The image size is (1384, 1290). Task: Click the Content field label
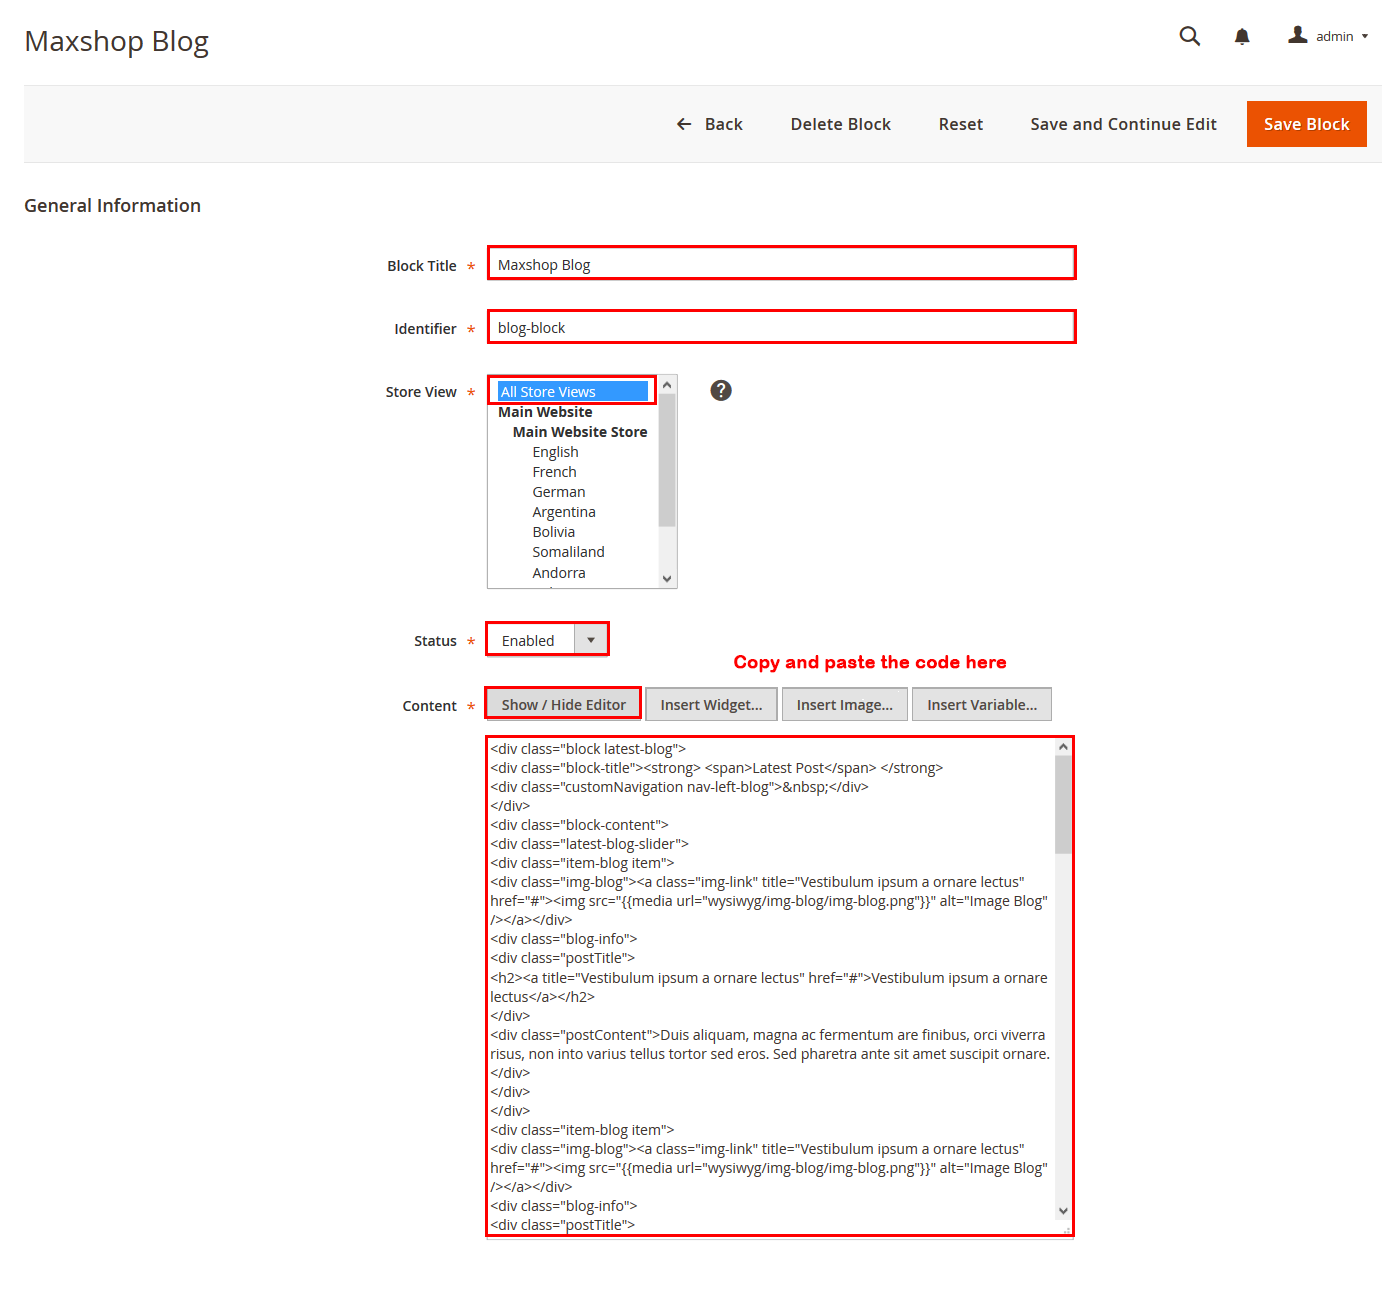click(x=429, y=705)
